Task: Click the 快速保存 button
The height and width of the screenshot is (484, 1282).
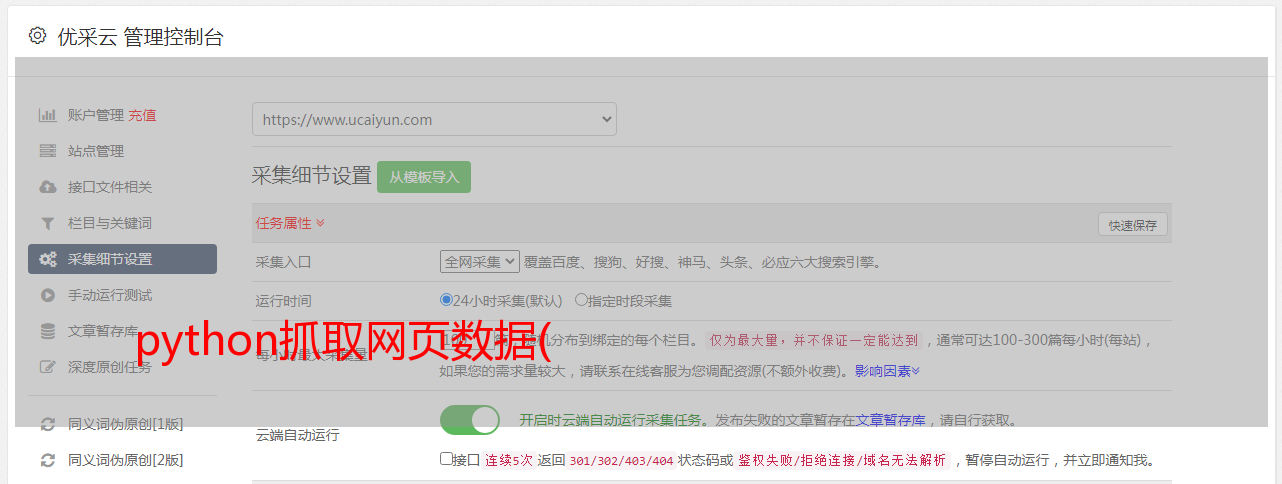Action: tap(1132, 225)
